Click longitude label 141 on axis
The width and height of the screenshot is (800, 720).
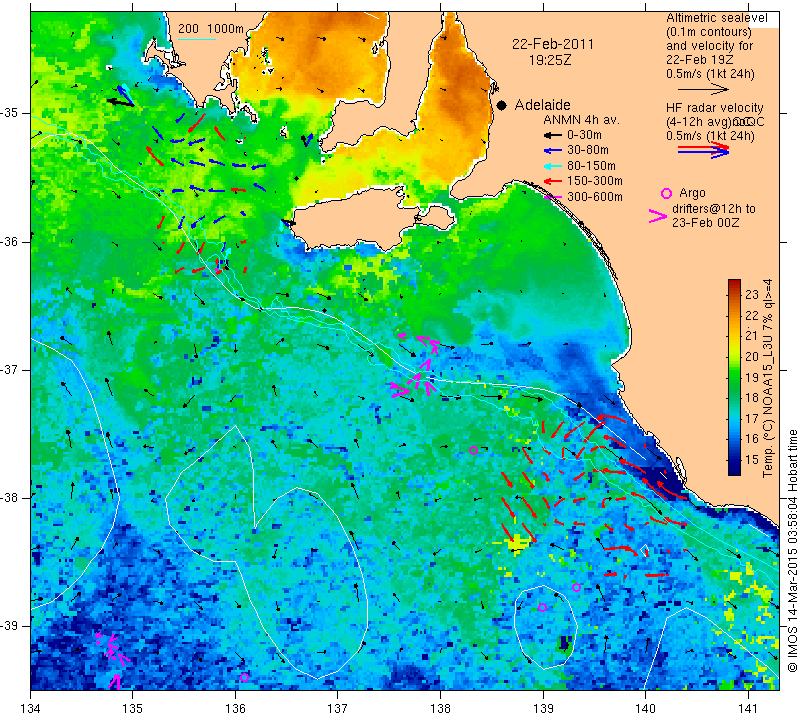click(748, 709)
